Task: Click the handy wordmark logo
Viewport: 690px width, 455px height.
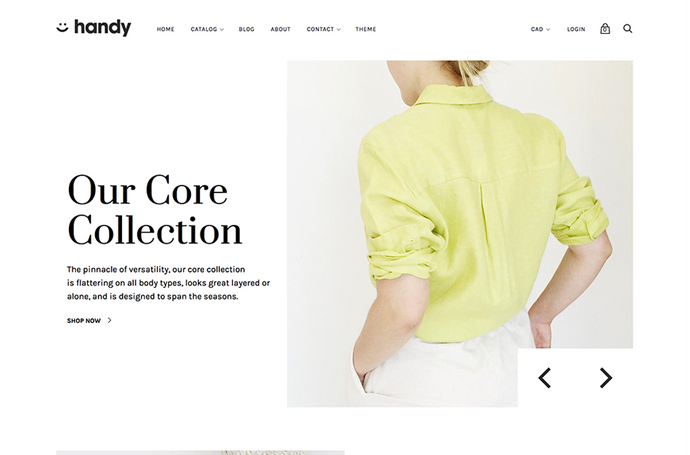Action: coord(103,27)
